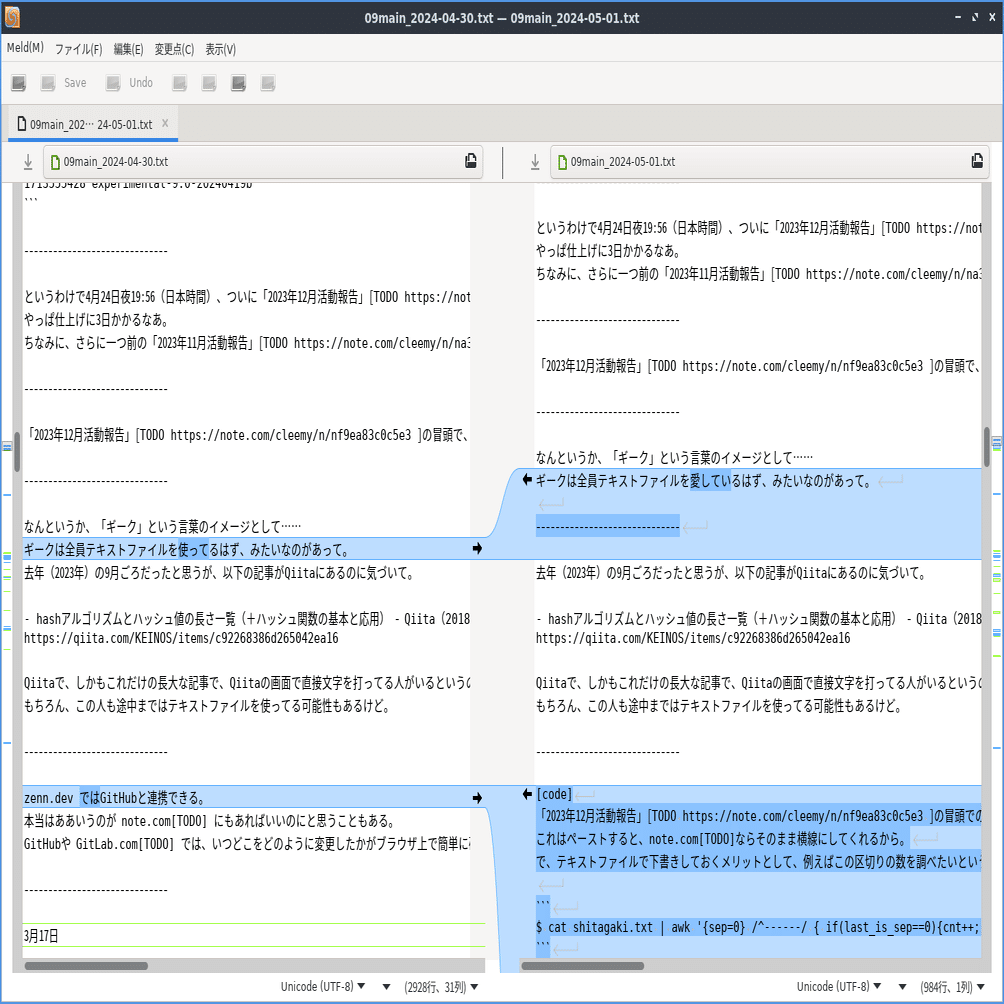Click the qiita.com URL in right pane
The height and width of the screenshot is (1004, 1004).
click(693, 638)
